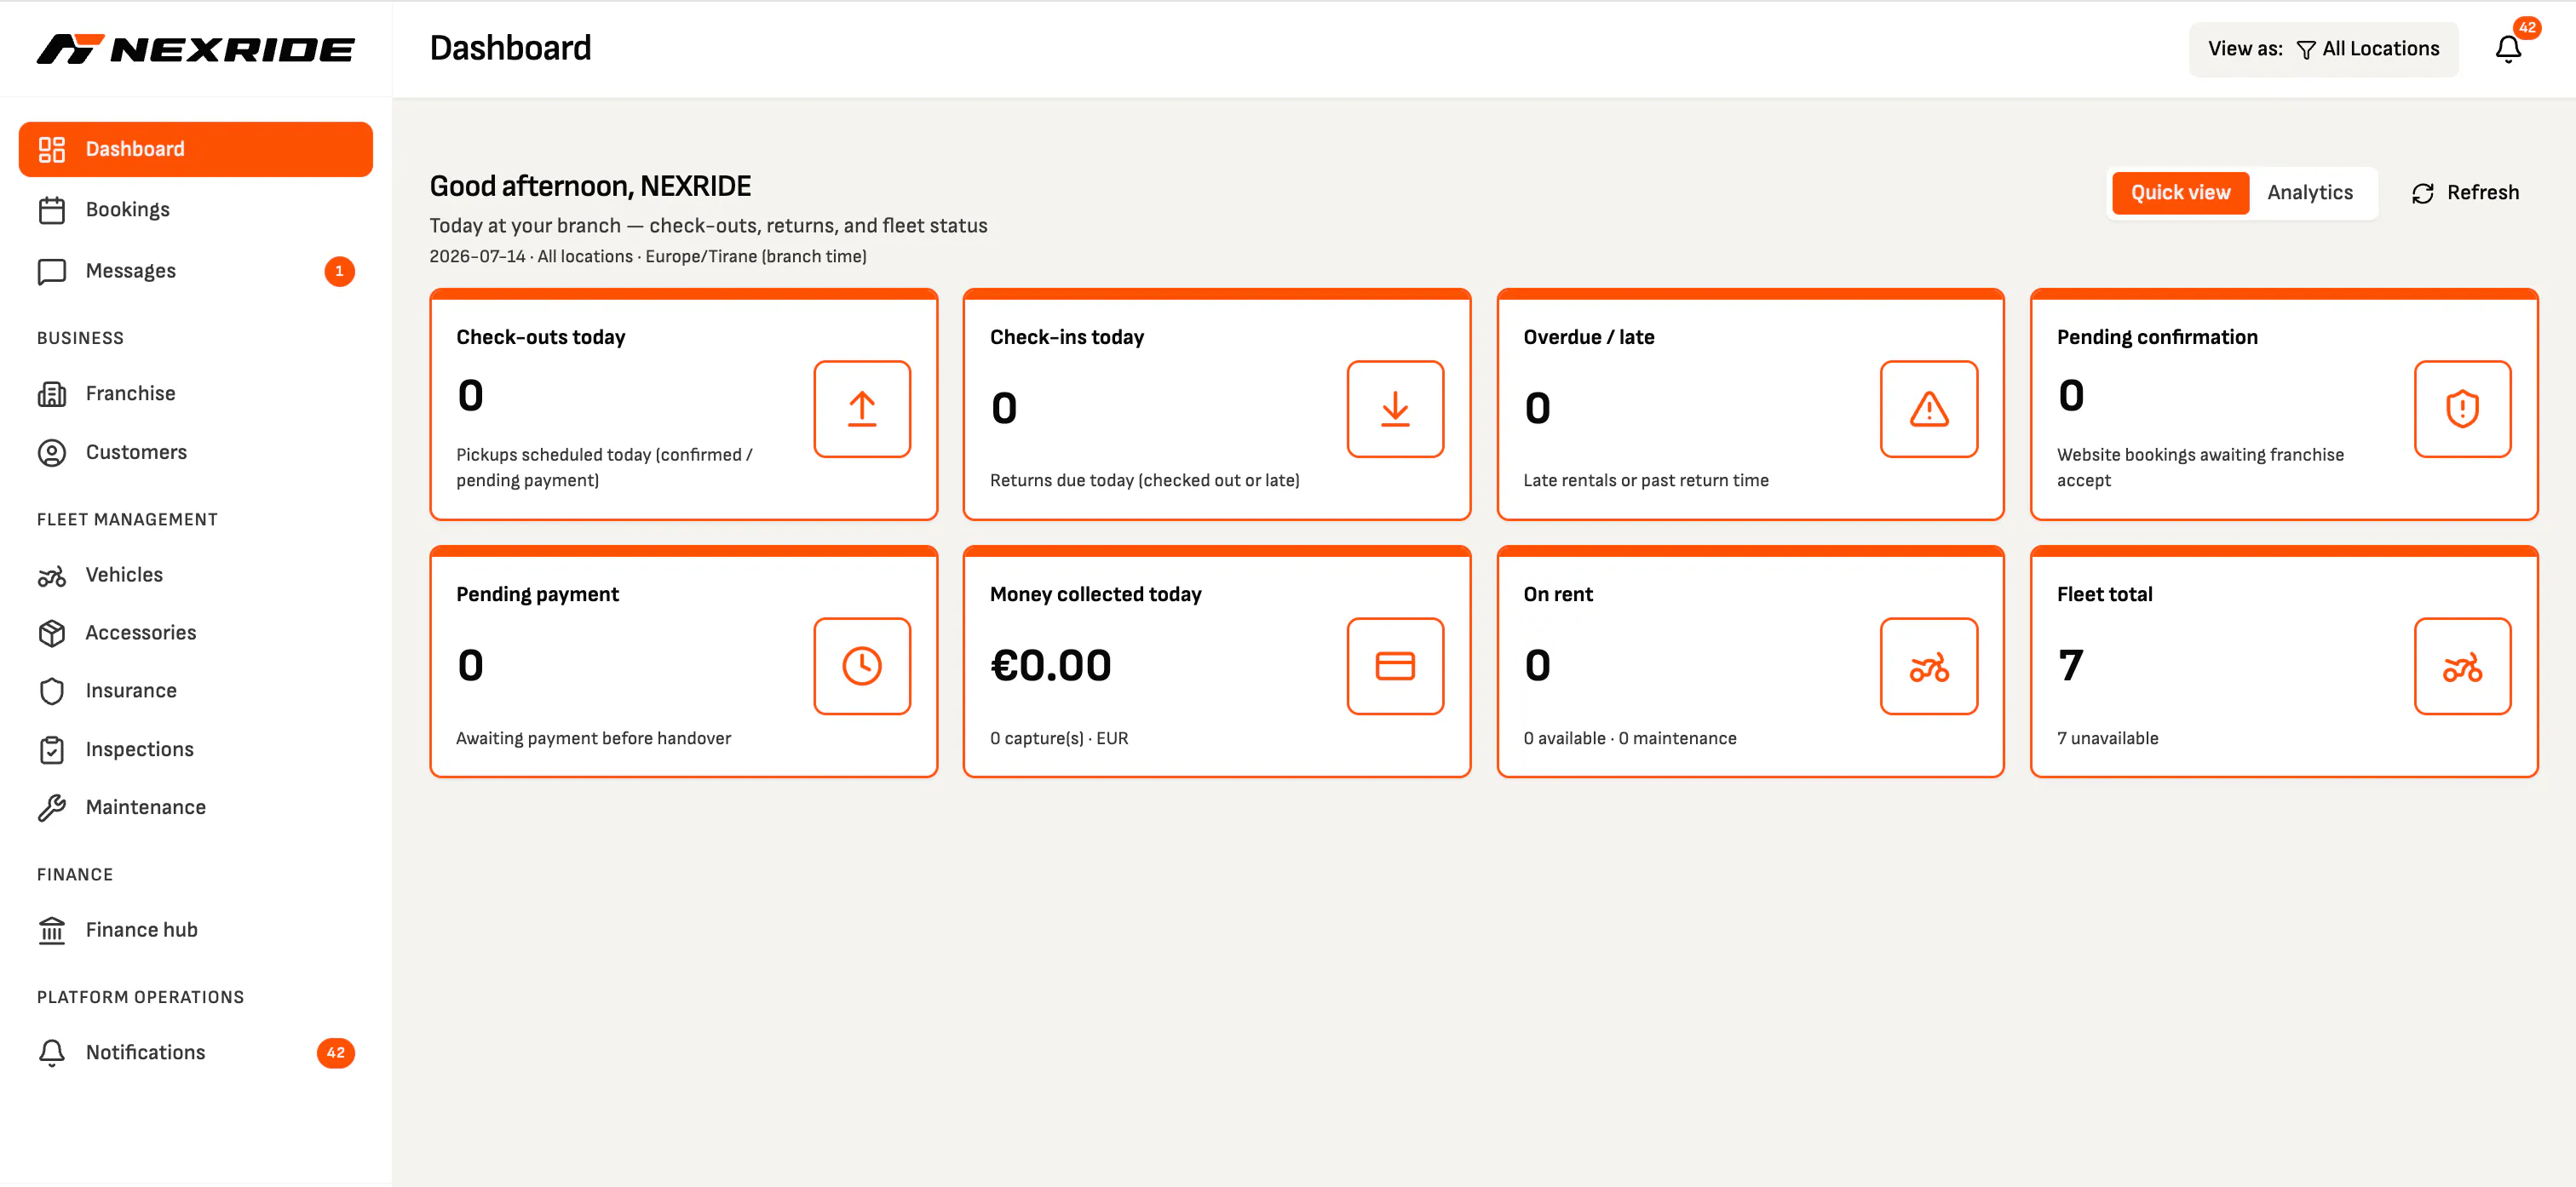Open Finance hub
The width and height of the screenshot is (2576, 1187).
(x=196, y=930)
